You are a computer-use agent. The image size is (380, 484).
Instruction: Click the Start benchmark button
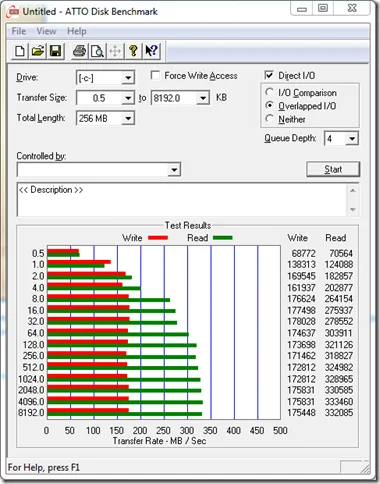click(x=333, y=169)
